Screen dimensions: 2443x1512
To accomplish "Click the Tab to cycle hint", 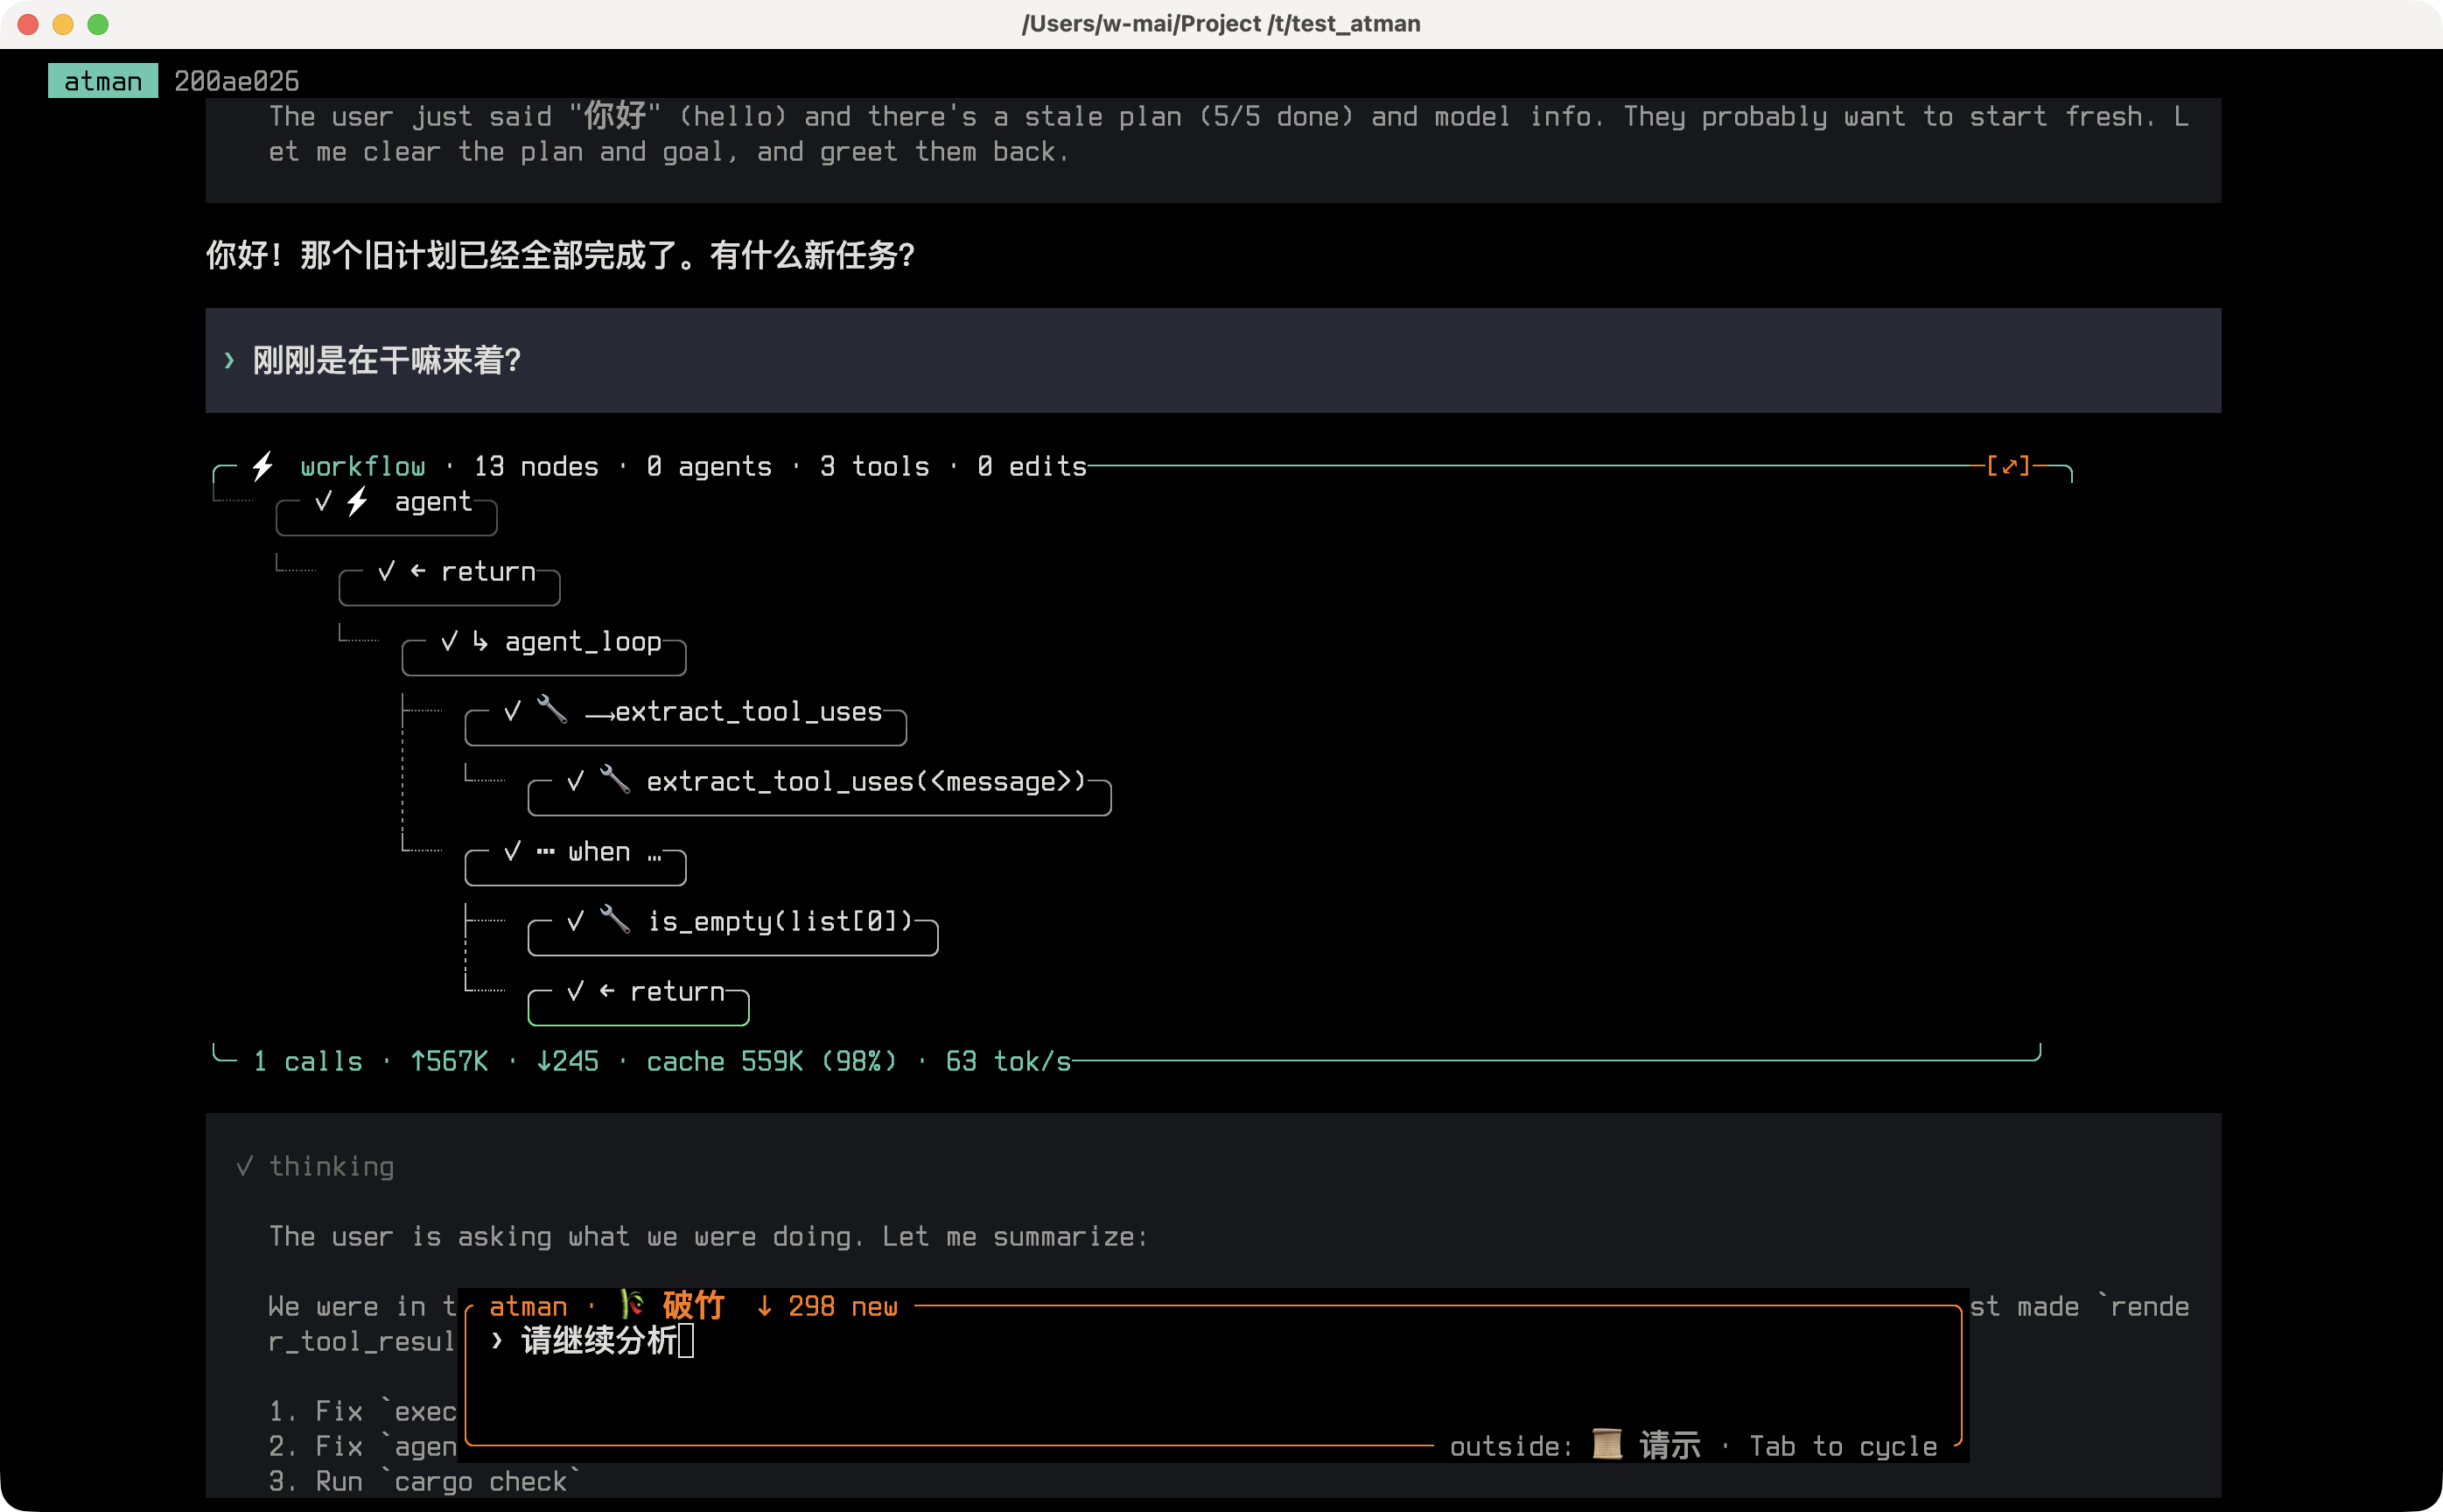I will pyautogui.click(x=1843, y=1446).
